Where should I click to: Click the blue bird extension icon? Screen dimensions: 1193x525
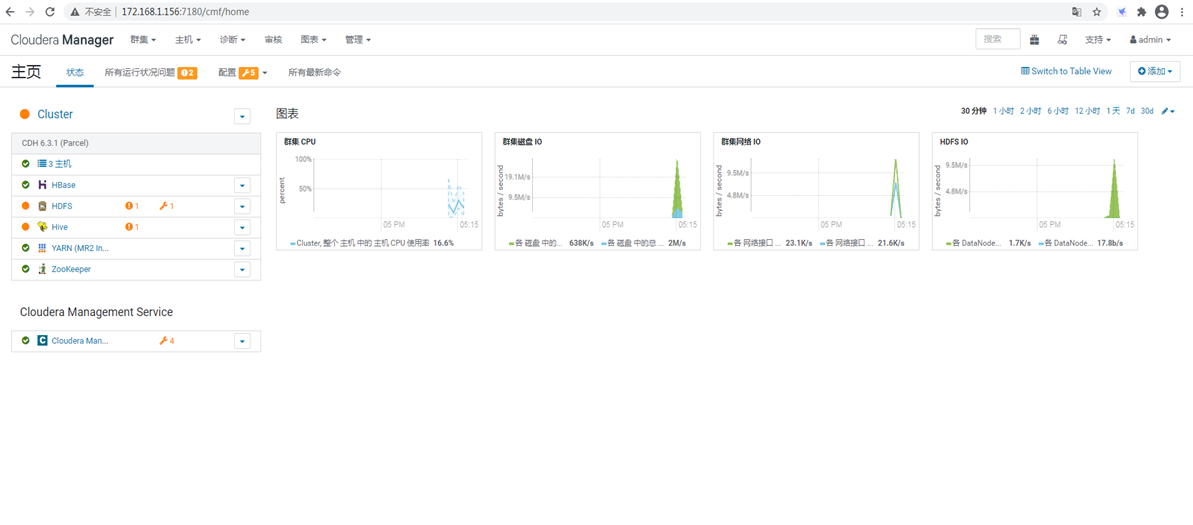click(x=1121, y=12)
